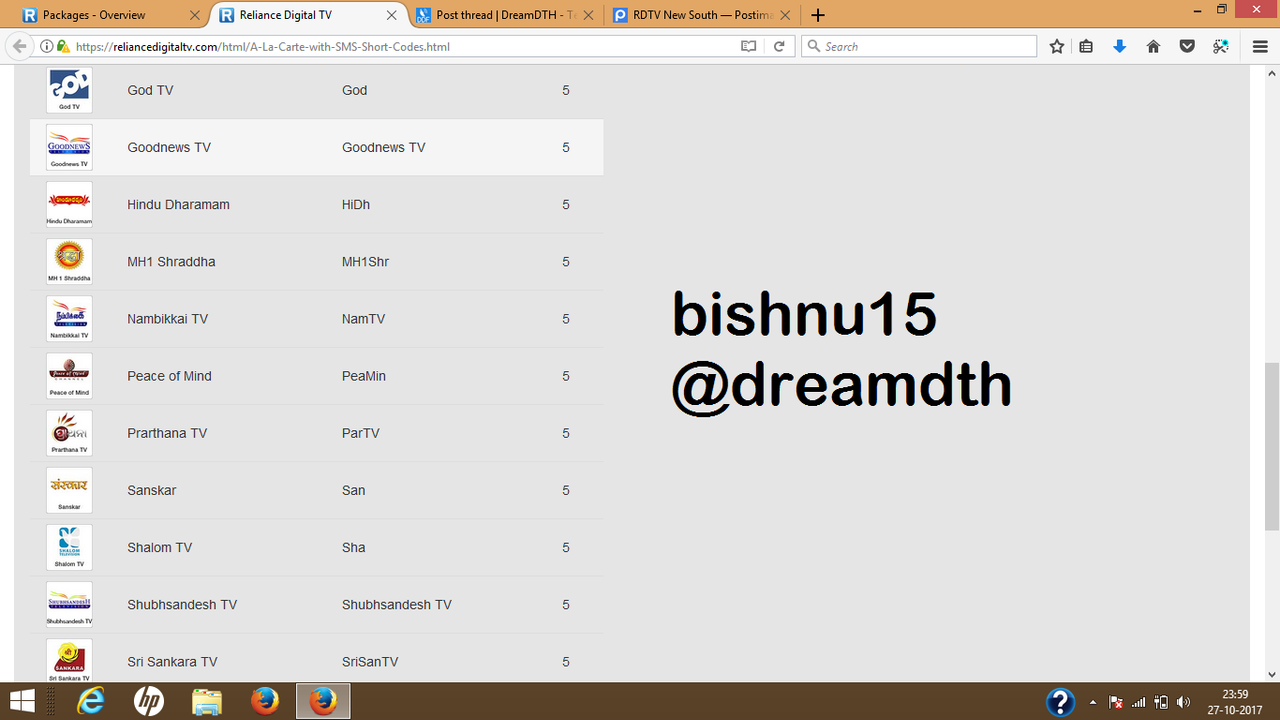
Task: Click the Prarthana TV channel logo
Action: (x=69, y=433)
